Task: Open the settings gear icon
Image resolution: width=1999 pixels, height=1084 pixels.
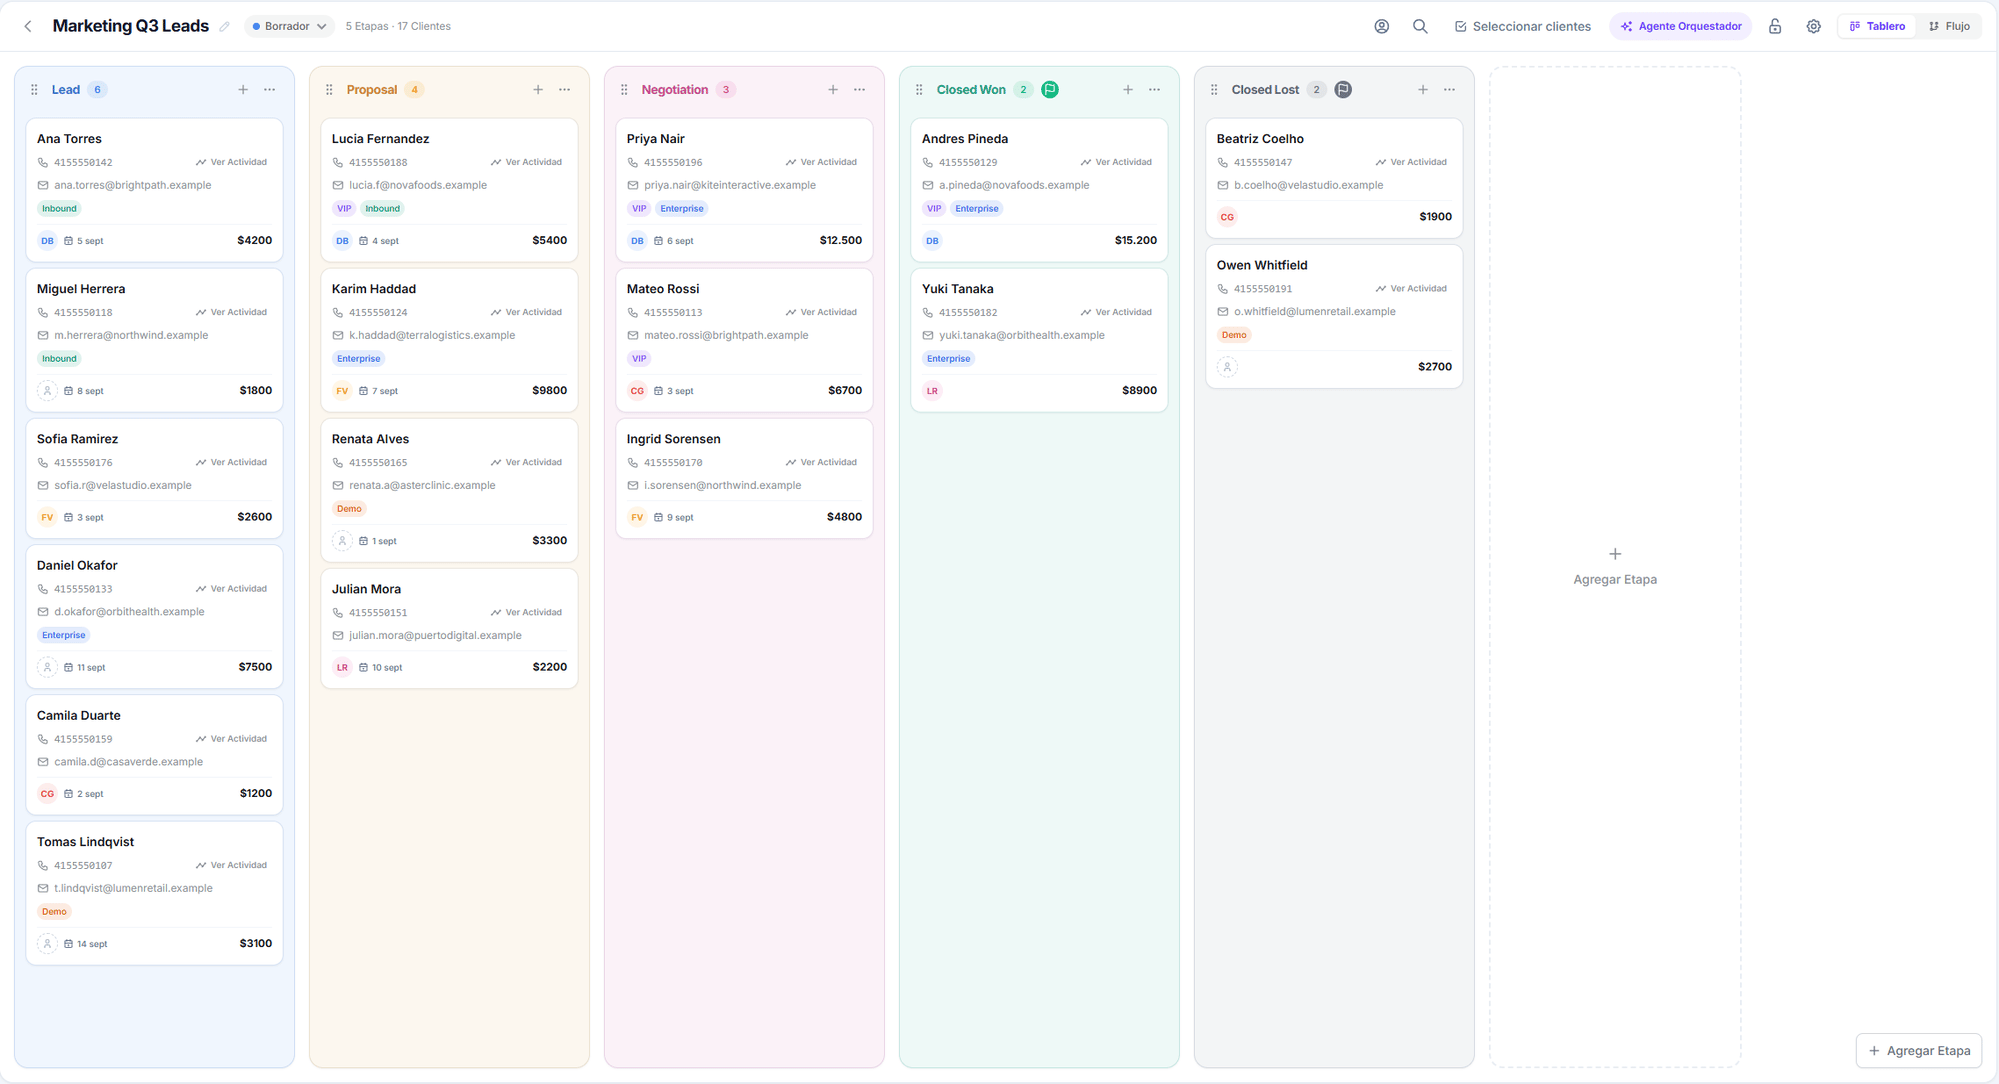Action: tap(1813, 26)
